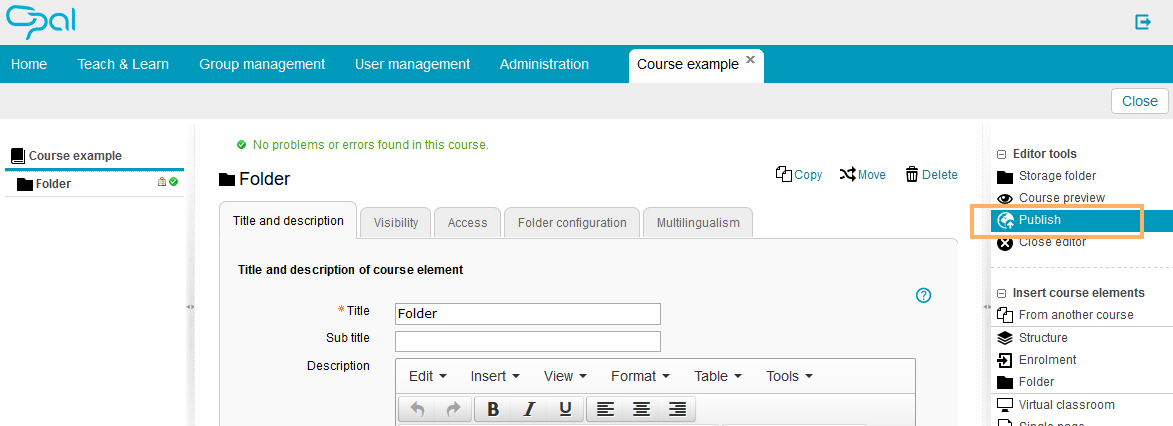Click the logout icon in top right
Image resolution: width=1173 pixels, height=426 pixels.
[x=1143, y=22]
